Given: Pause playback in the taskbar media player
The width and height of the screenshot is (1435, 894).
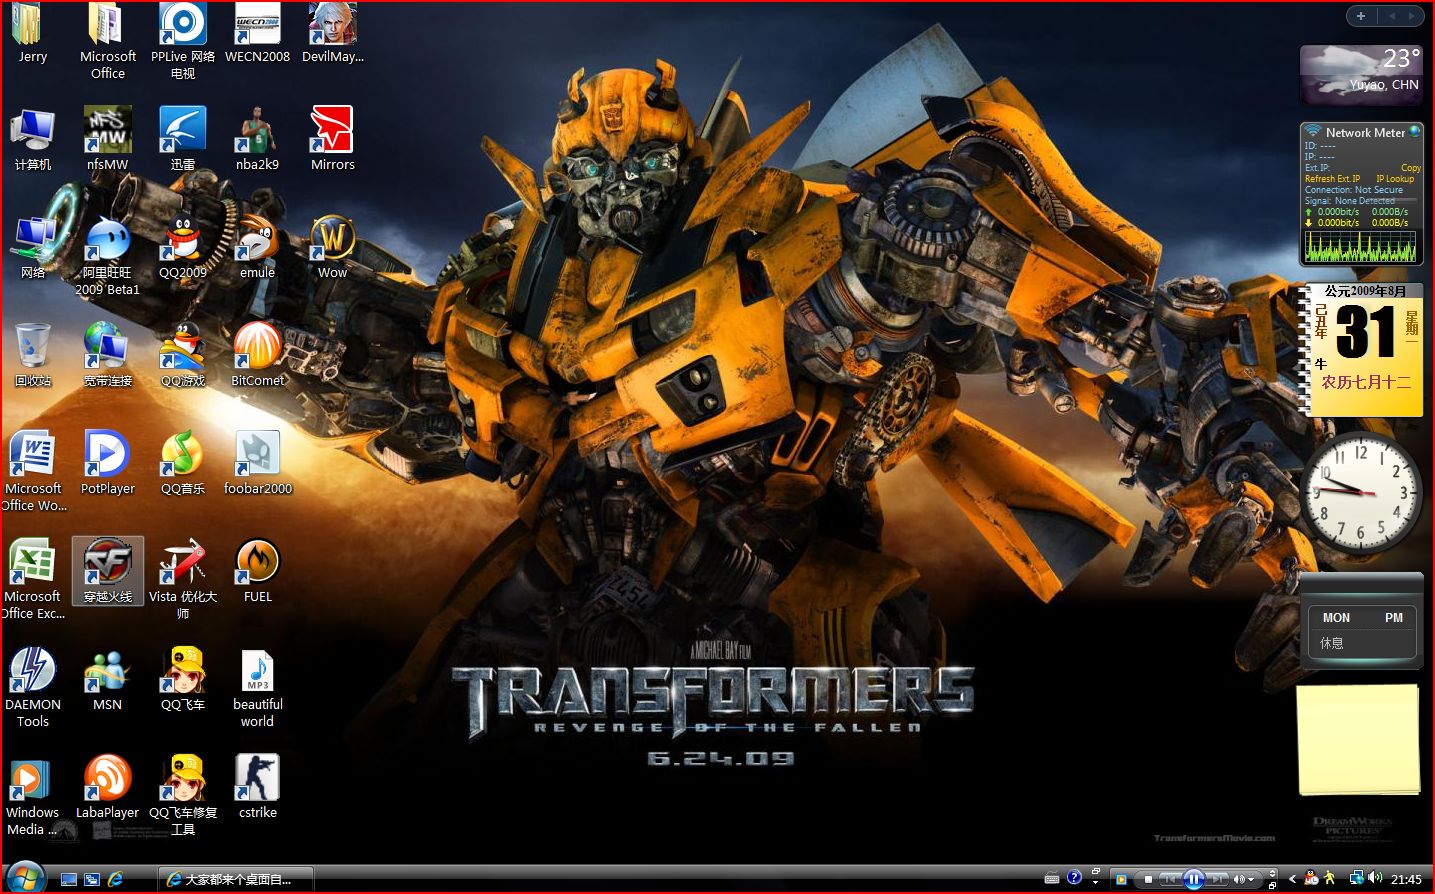Looking at the screenshot, I should click(x=1193, y=879).
